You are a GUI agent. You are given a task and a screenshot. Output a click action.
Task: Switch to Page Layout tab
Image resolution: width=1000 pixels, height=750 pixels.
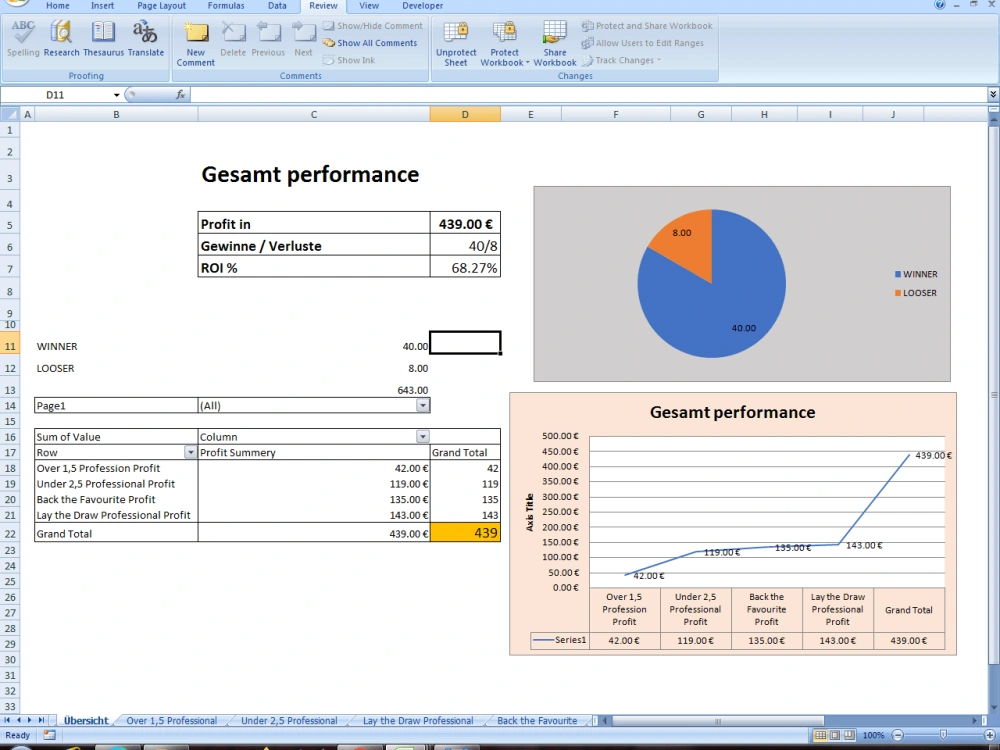[x=161, y=6]
